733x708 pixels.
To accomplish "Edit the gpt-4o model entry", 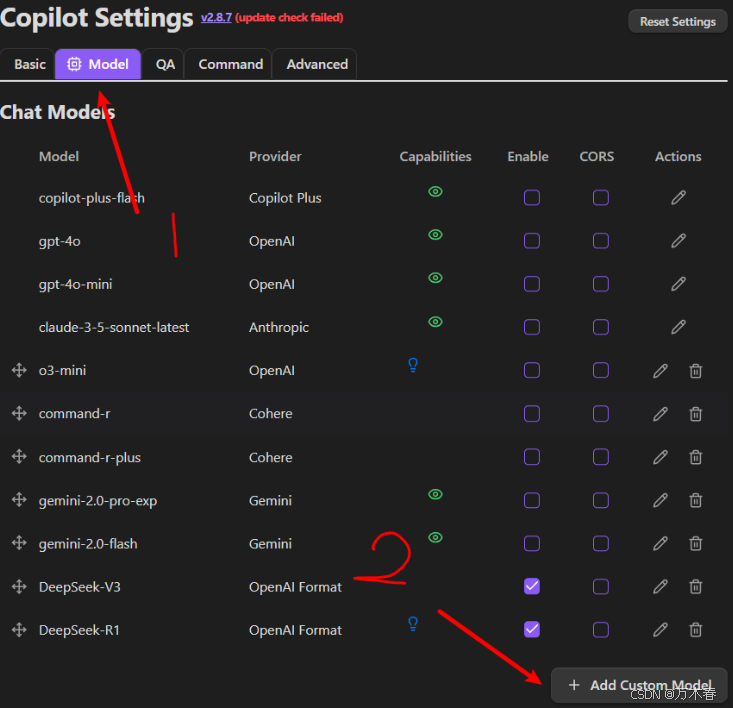I will (x=678, y=241).
